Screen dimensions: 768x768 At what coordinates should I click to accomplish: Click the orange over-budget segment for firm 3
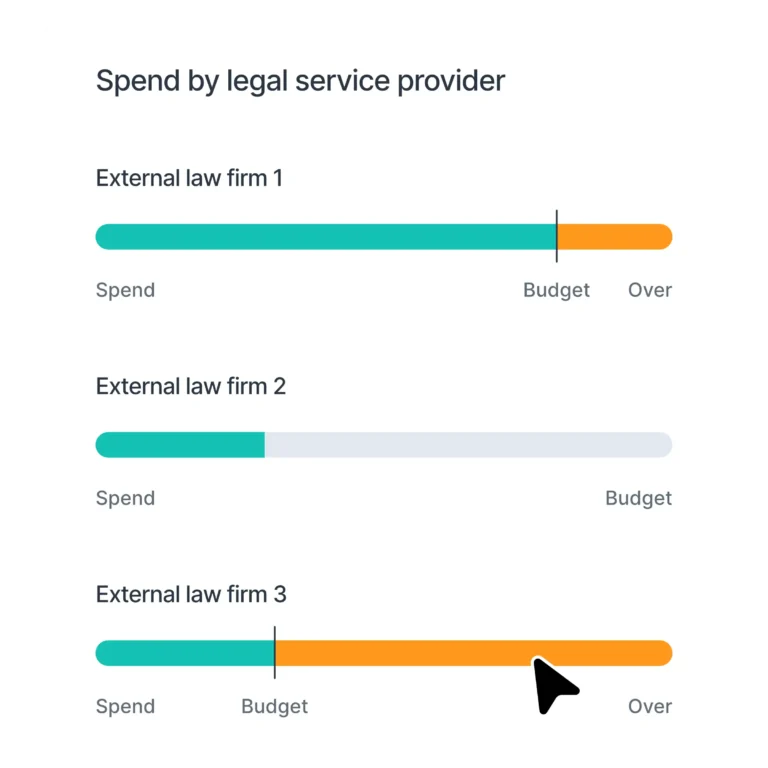coord(420,653)
